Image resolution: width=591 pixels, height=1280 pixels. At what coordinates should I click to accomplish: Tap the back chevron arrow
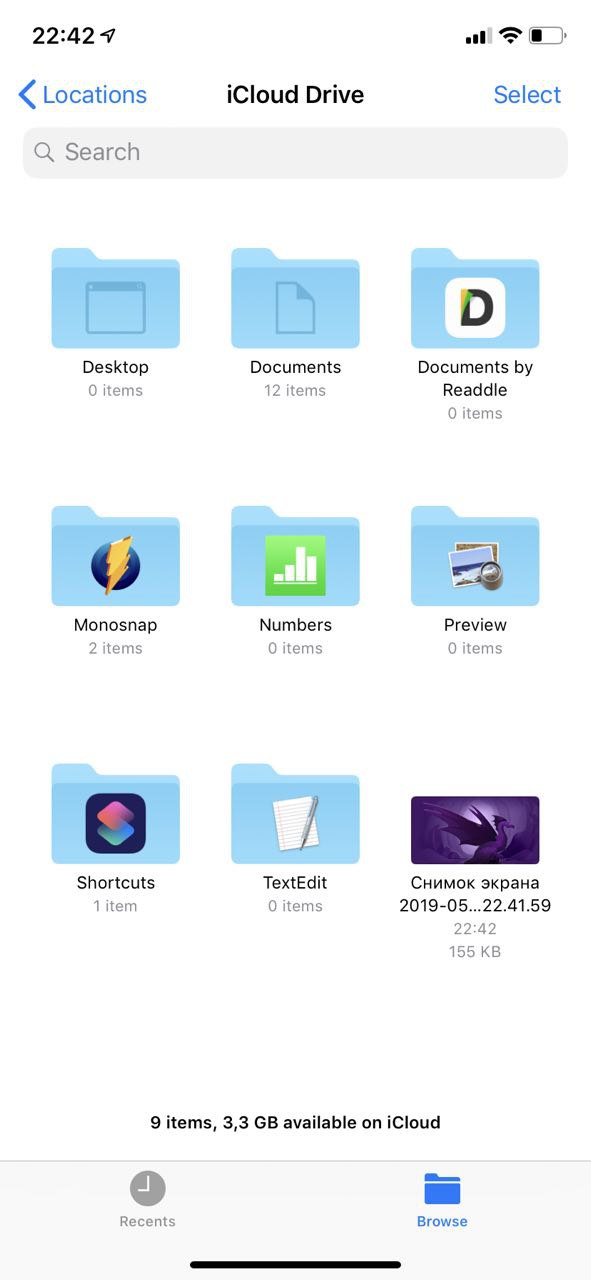click(27, 95)
